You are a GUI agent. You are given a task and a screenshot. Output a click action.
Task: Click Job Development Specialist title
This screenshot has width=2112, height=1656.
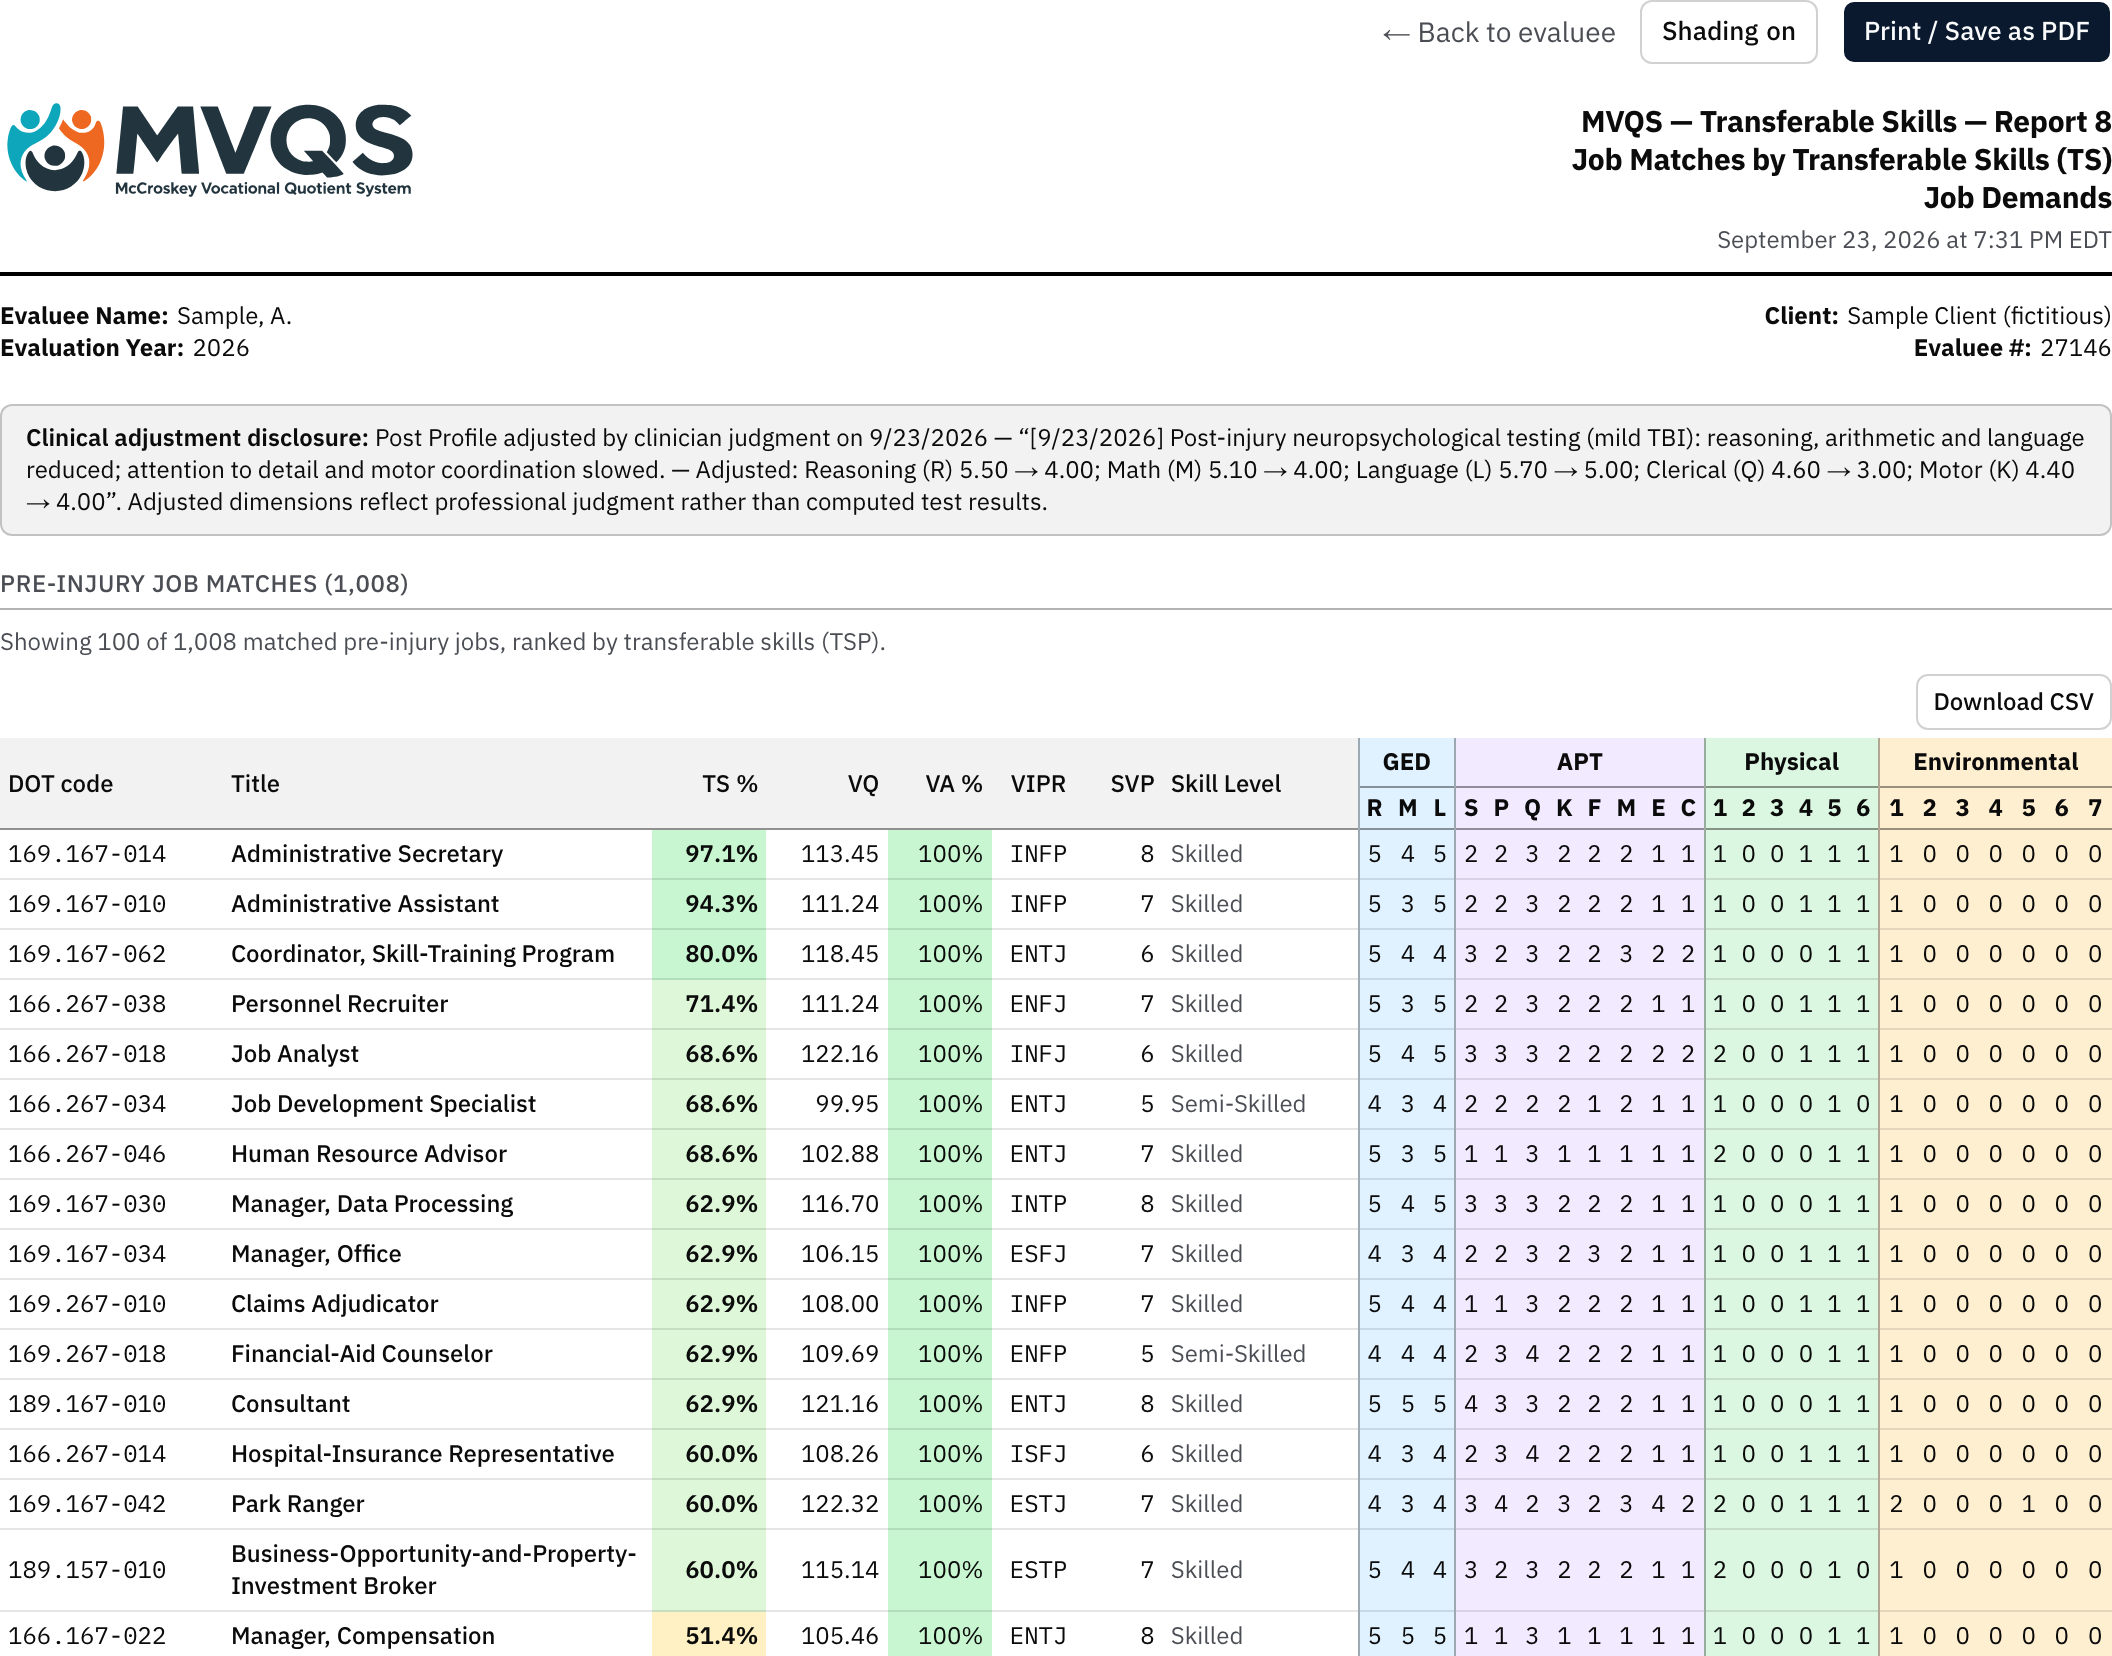[383, 1104]
